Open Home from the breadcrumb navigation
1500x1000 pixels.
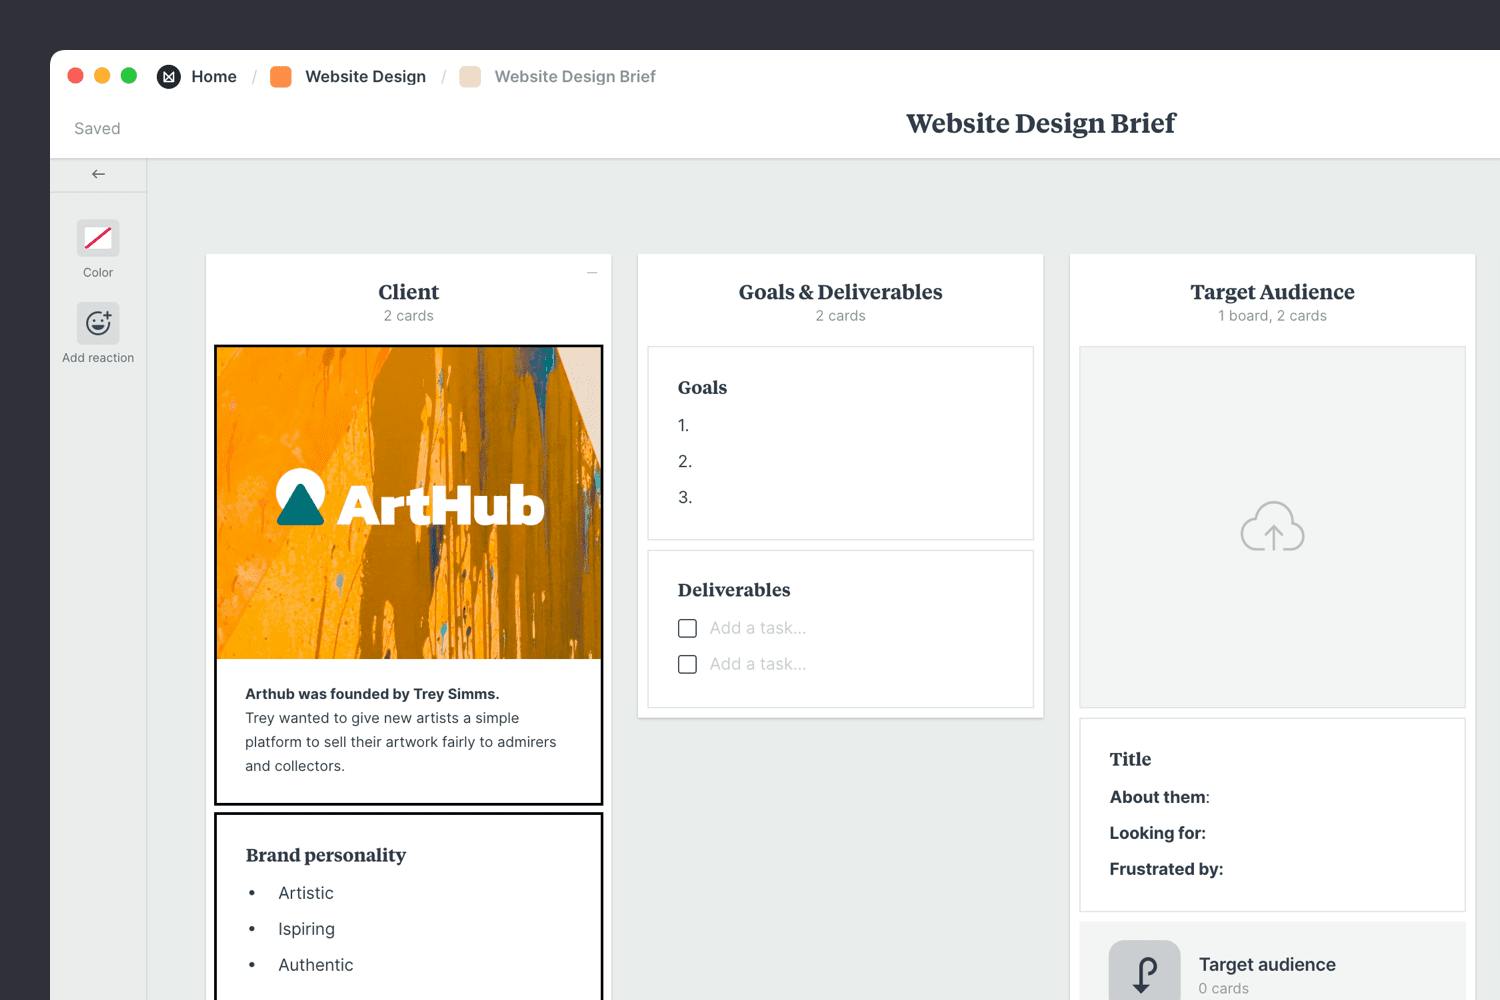(214, 76)
